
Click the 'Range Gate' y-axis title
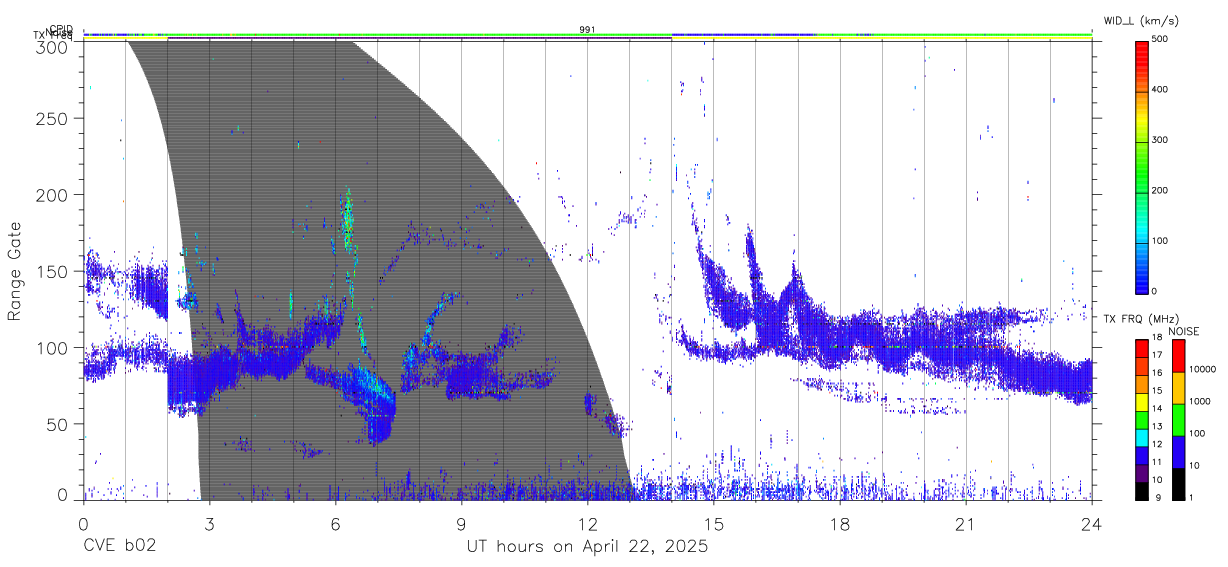point(16,272)
